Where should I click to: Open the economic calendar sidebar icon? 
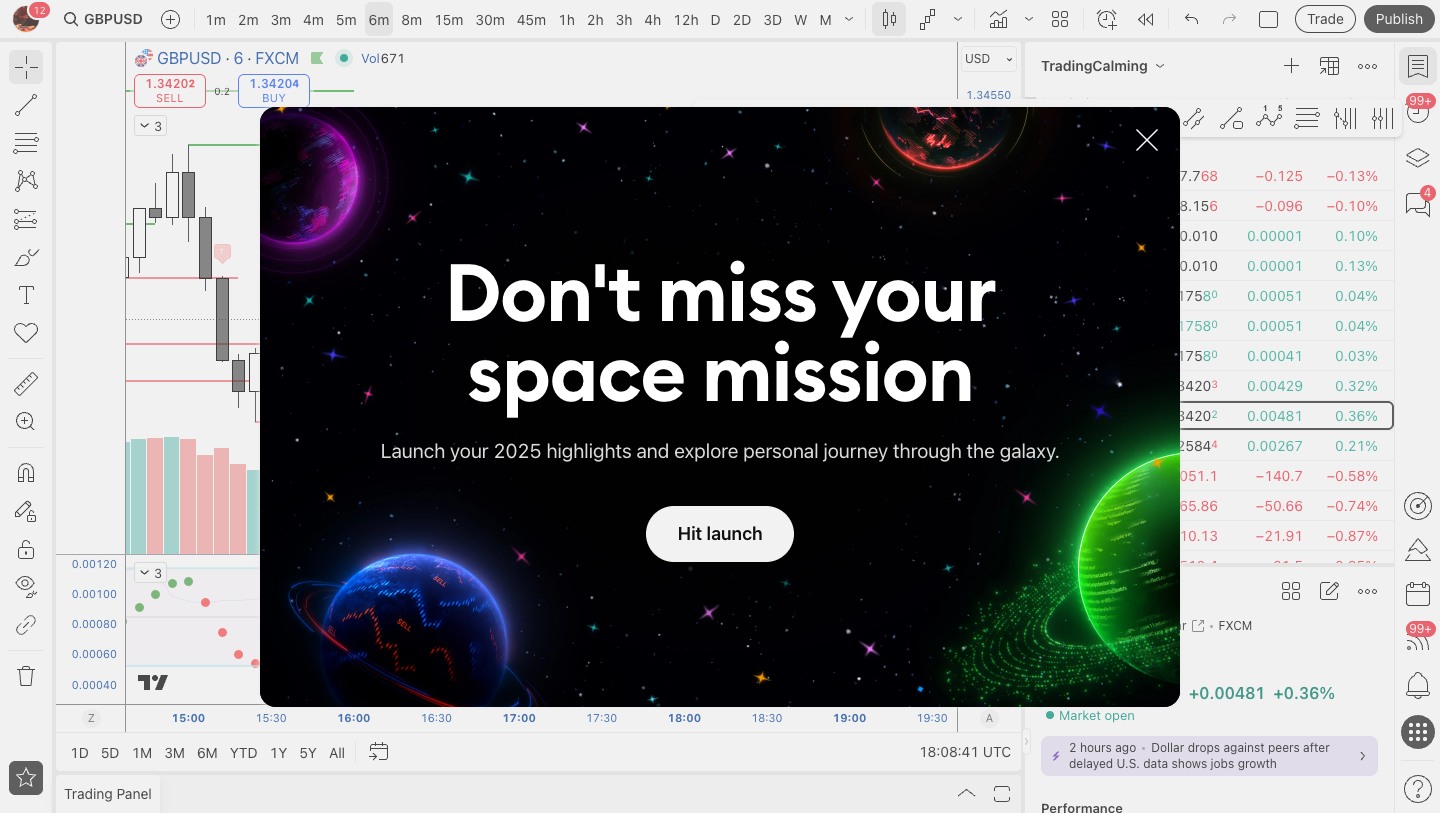coord(1417,594)
